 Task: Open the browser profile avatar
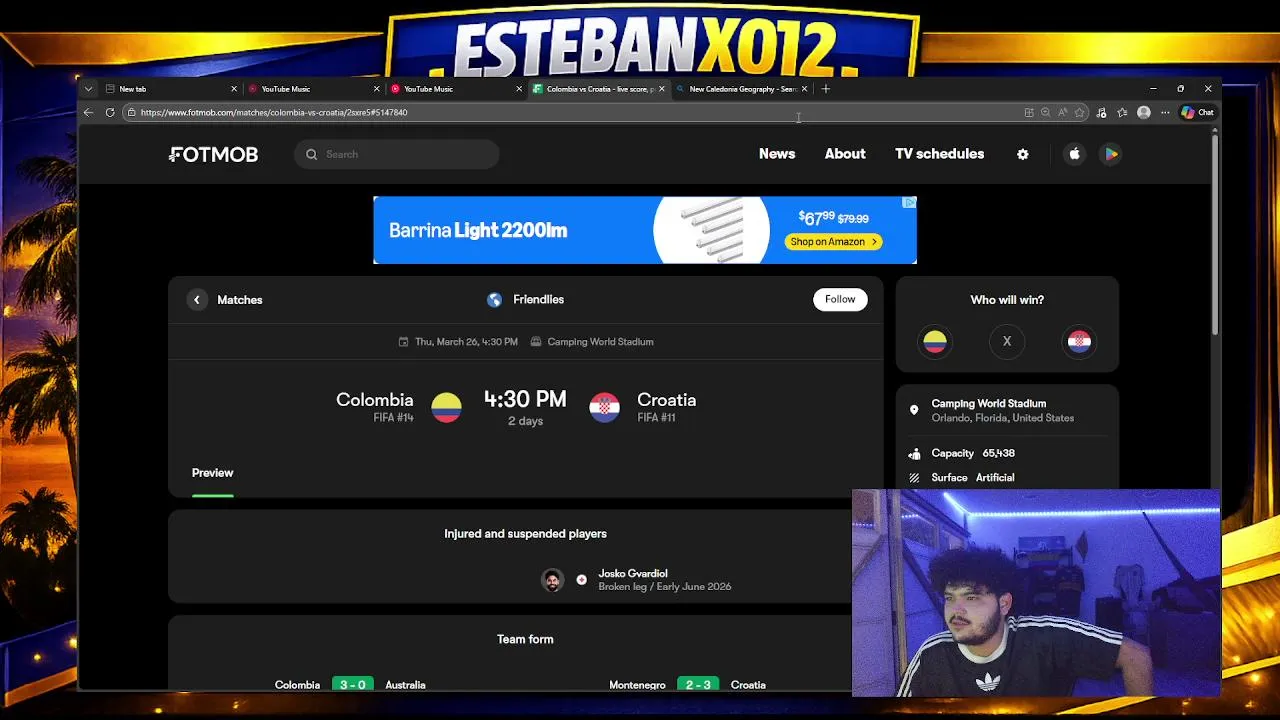[1144, 113]
